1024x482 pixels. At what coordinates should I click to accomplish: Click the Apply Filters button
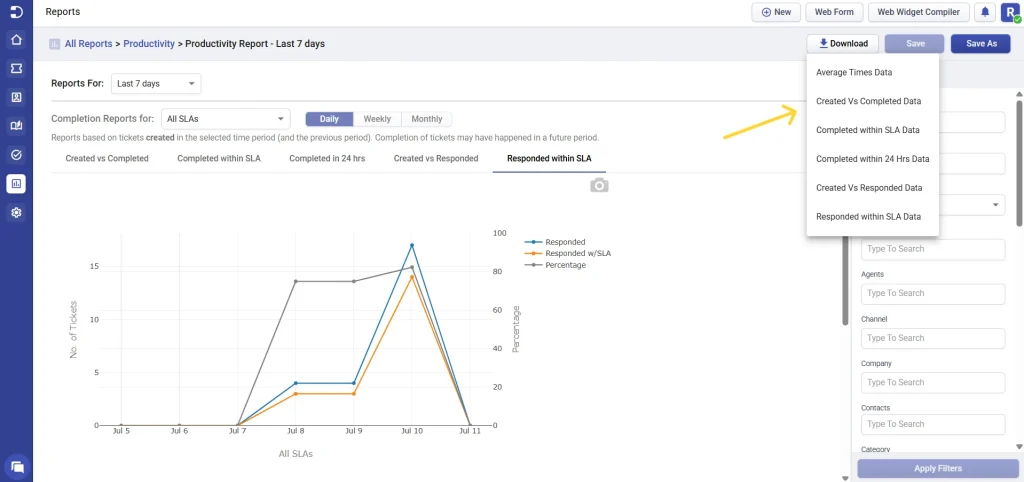coord(938,468)
